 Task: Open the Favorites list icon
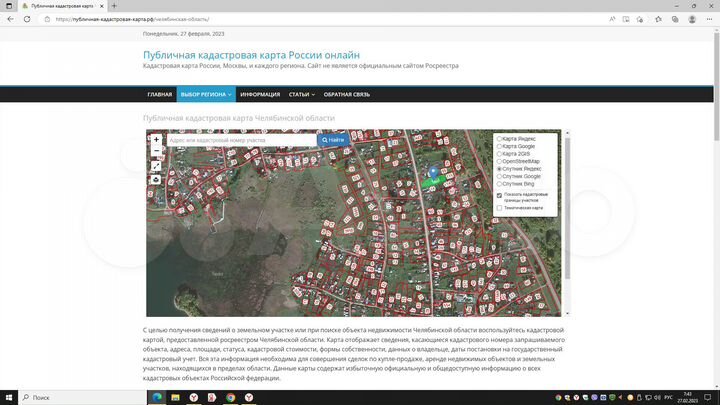[658, 19]
